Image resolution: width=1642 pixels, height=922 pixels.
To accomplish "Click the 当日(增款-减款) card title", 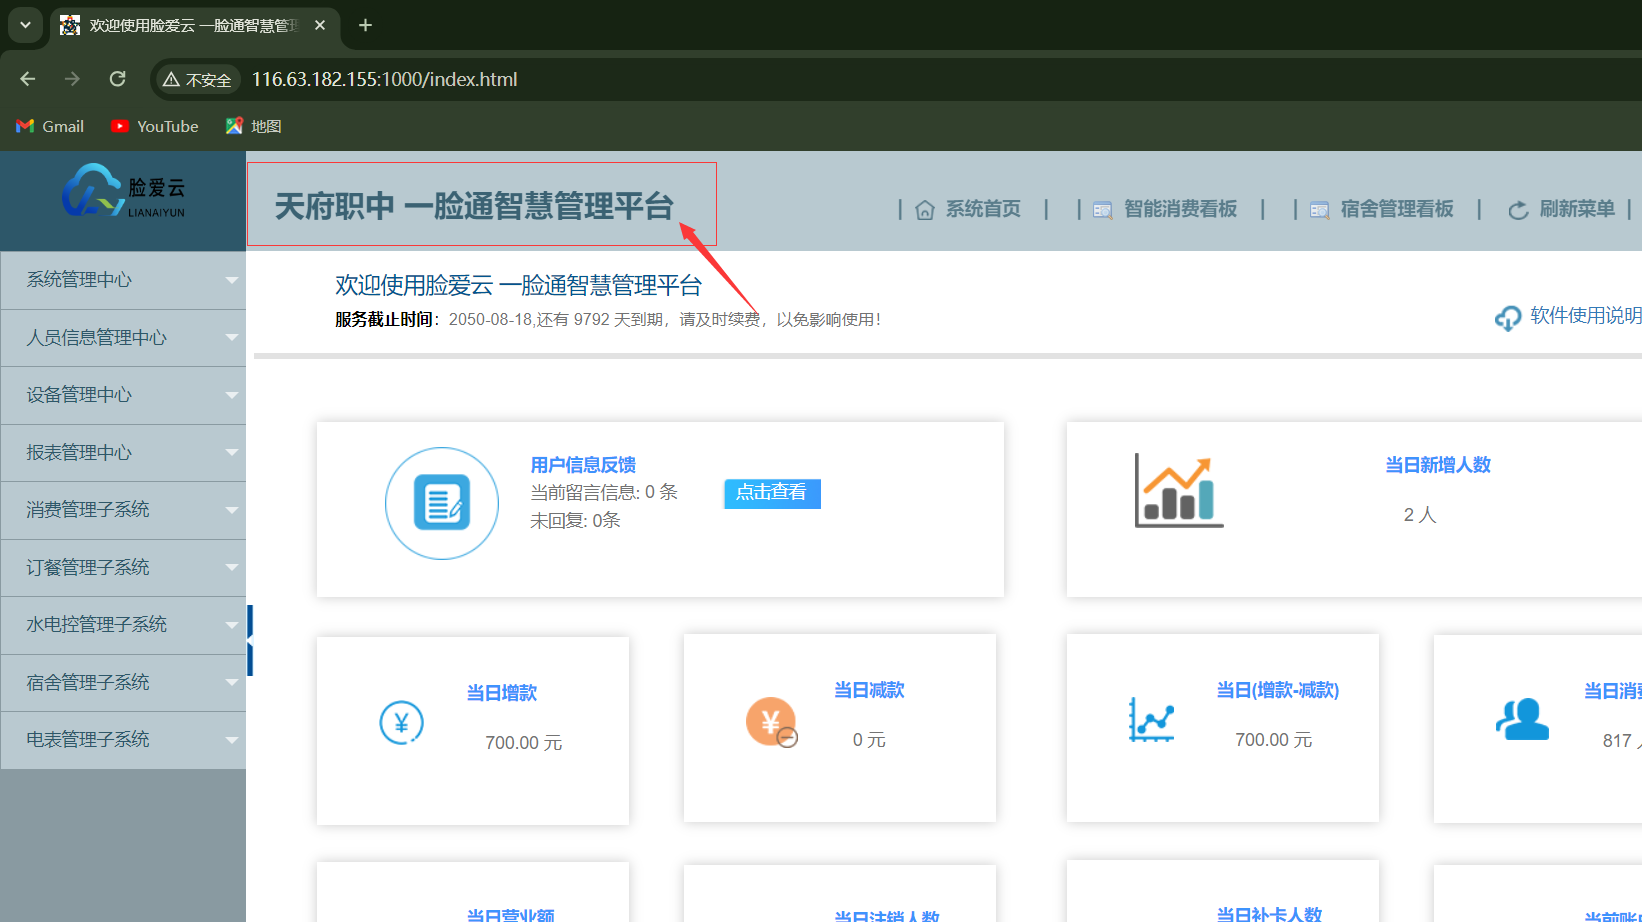I will pos(1278,690).
